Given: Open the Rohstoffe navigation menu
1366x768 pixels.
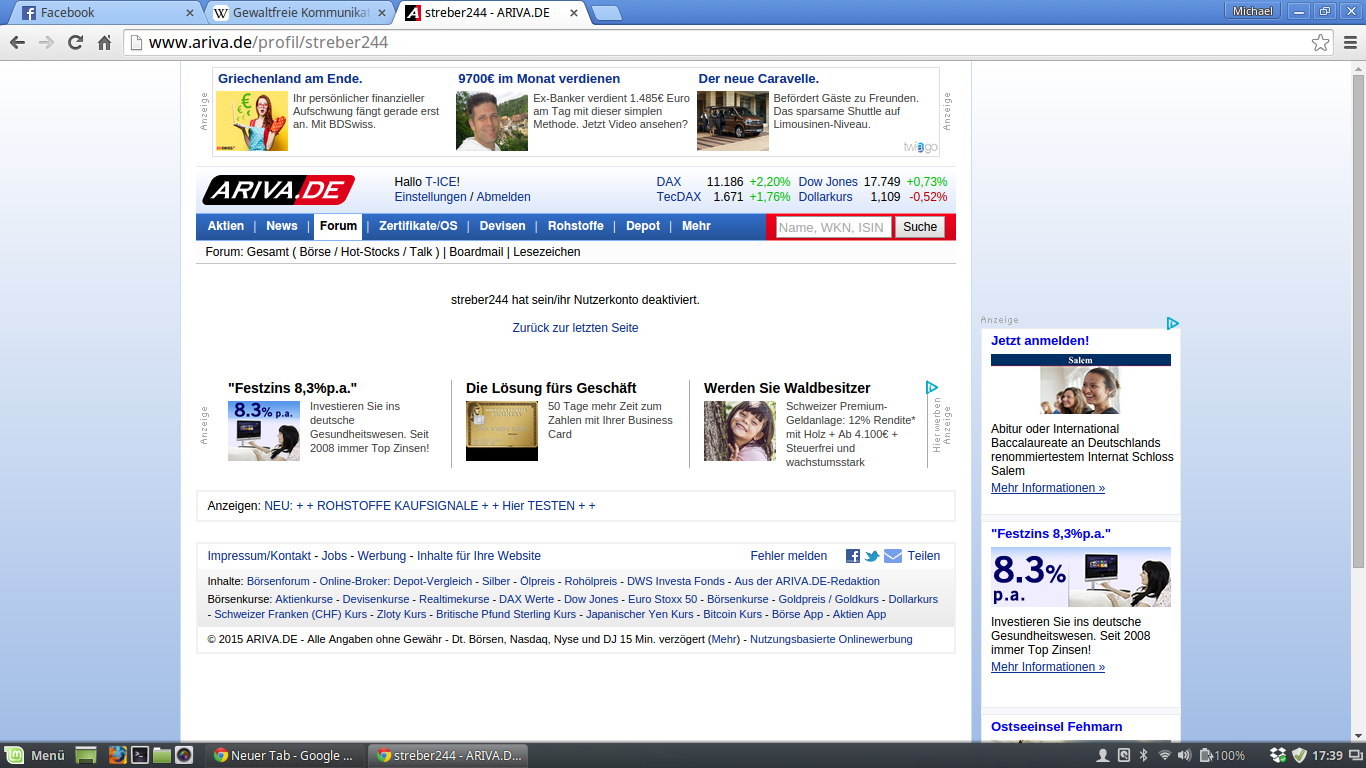Looking at the screenshot, I should pos(576,226).
